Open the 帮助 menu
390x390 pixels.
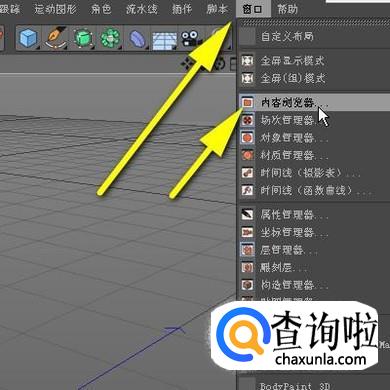(287, 9)
